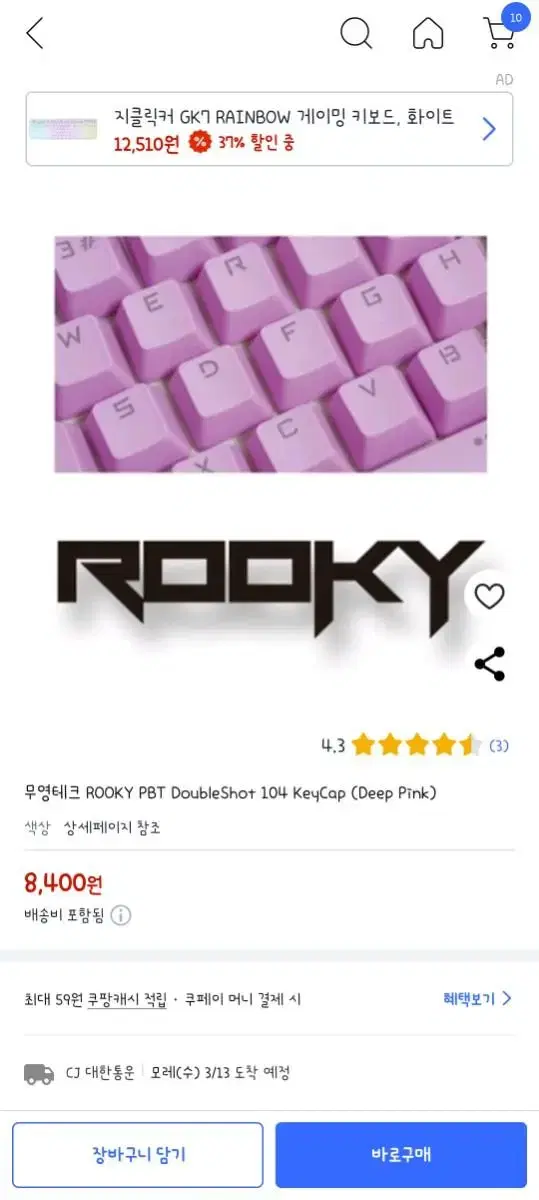Tap the home icon in header
This screenshot has height=1200, width=539.
428,34
